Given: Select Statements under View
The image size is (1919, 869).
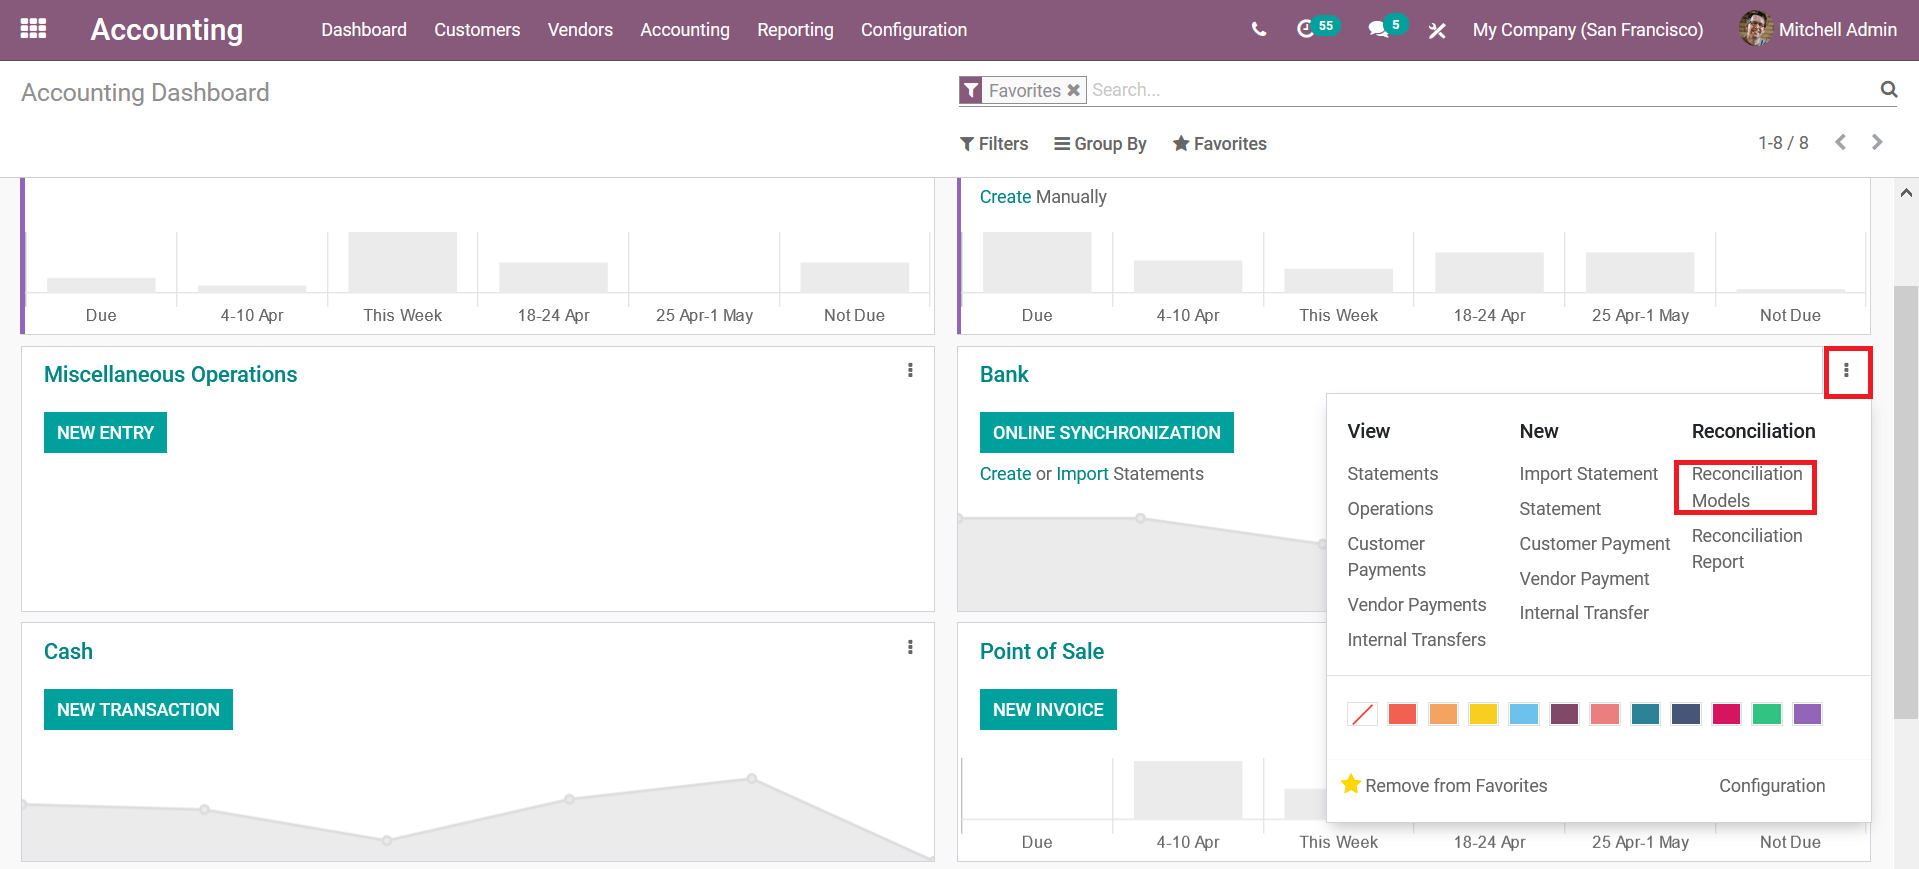Looking at the screenshot, I should point(1393,474).
